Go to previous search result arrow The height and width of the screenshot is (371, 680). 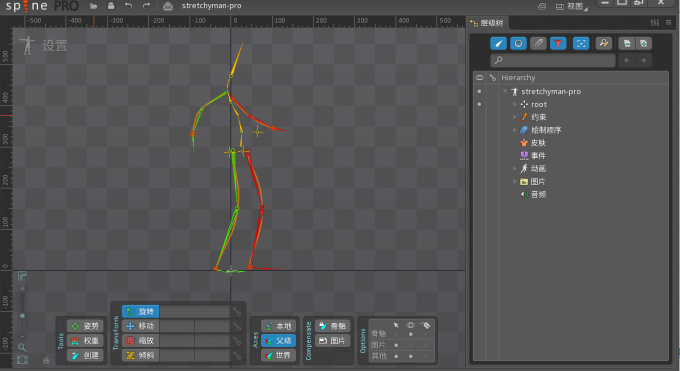click(627, 60)
